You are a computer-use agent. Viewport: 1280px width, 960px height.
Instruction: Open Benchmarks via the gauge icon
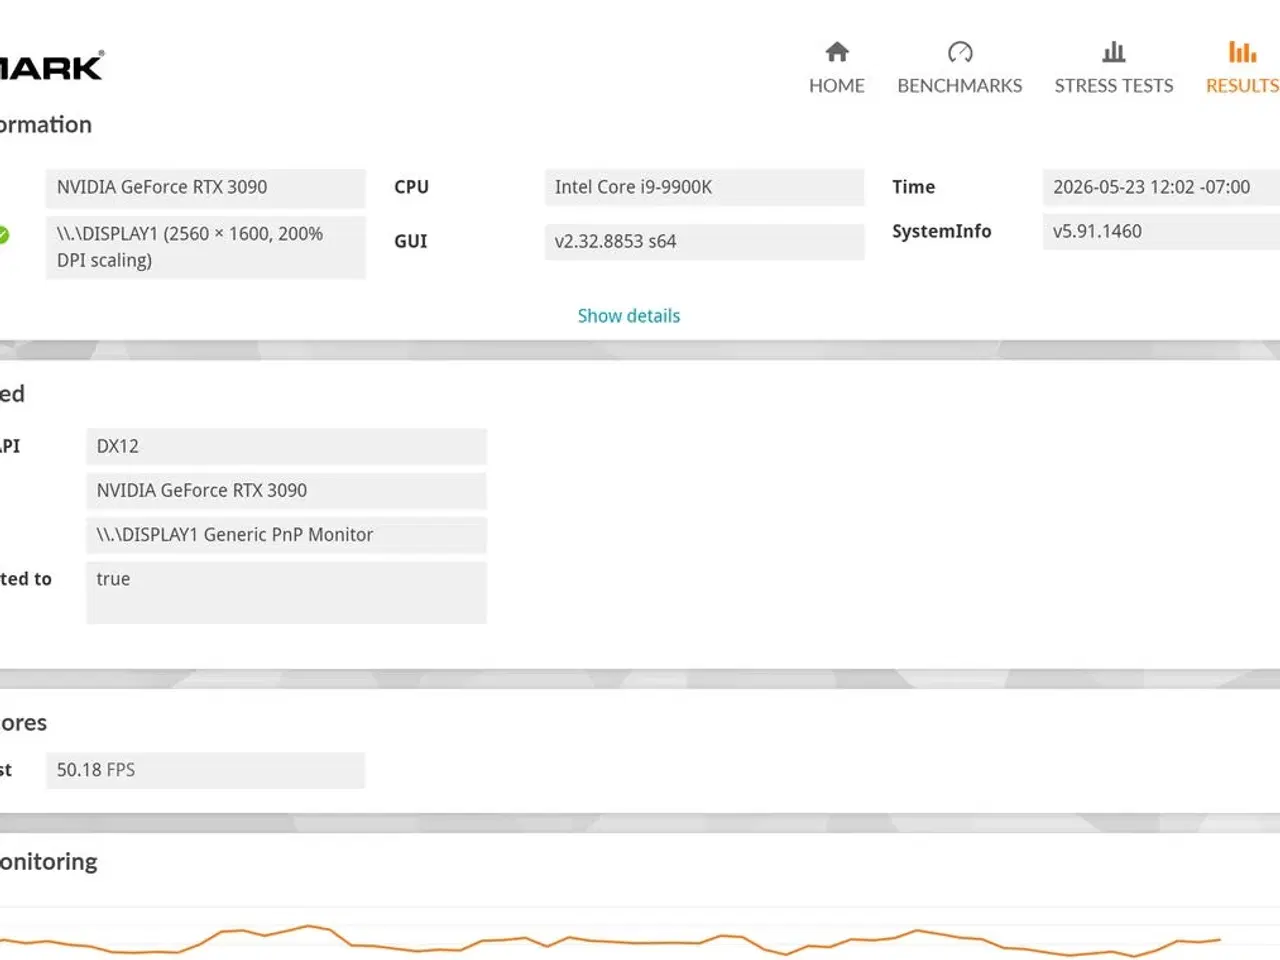[x=960, y=51]
